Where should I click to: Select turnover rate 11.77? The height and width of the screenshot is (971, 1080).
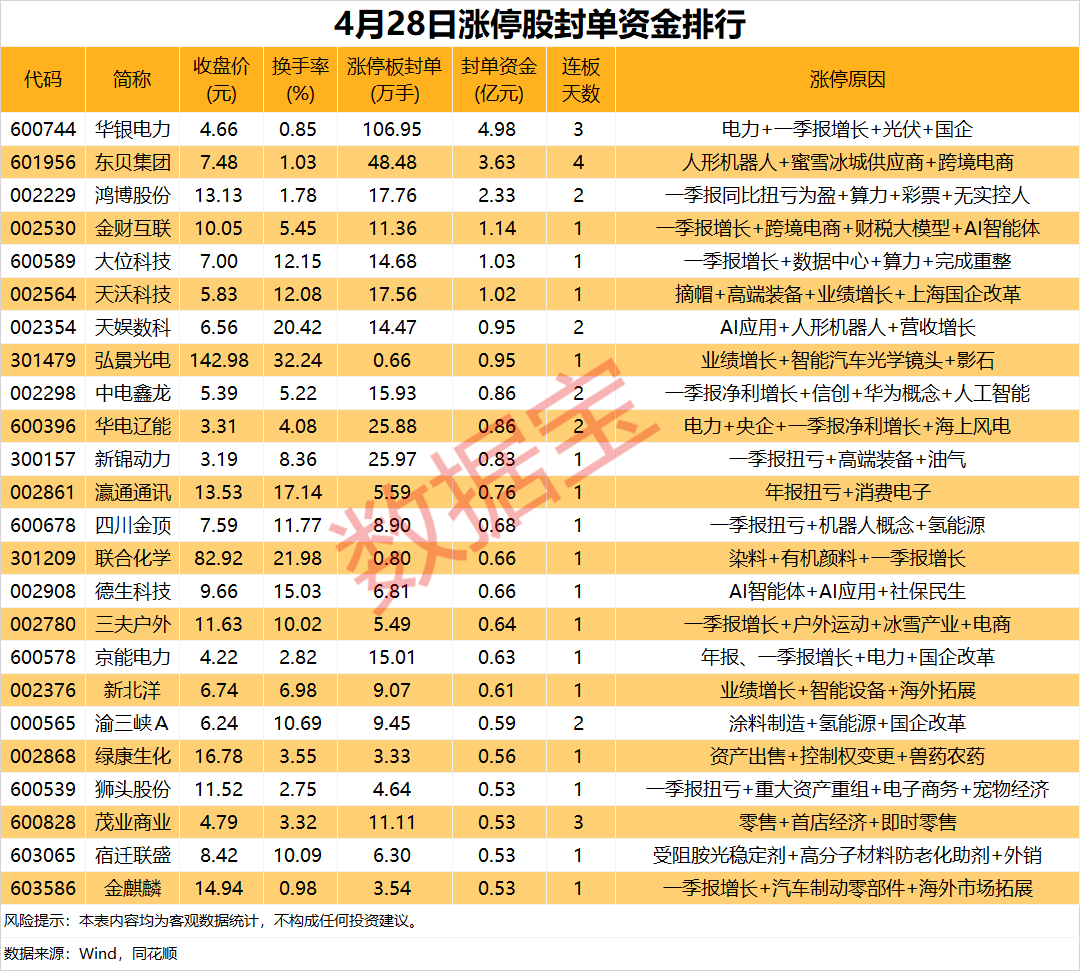tap(298, 525)
